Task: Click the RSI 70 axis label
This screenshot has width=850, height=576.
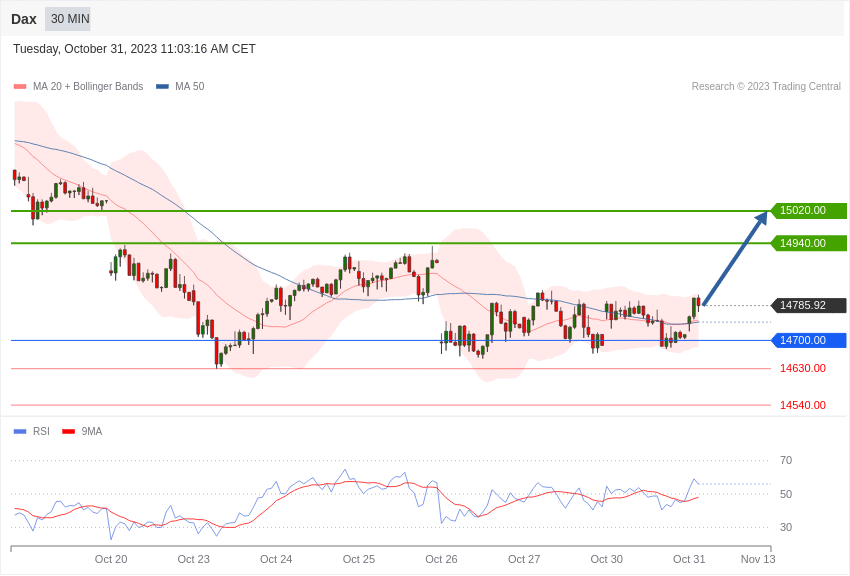Action: tap(785, 461)
